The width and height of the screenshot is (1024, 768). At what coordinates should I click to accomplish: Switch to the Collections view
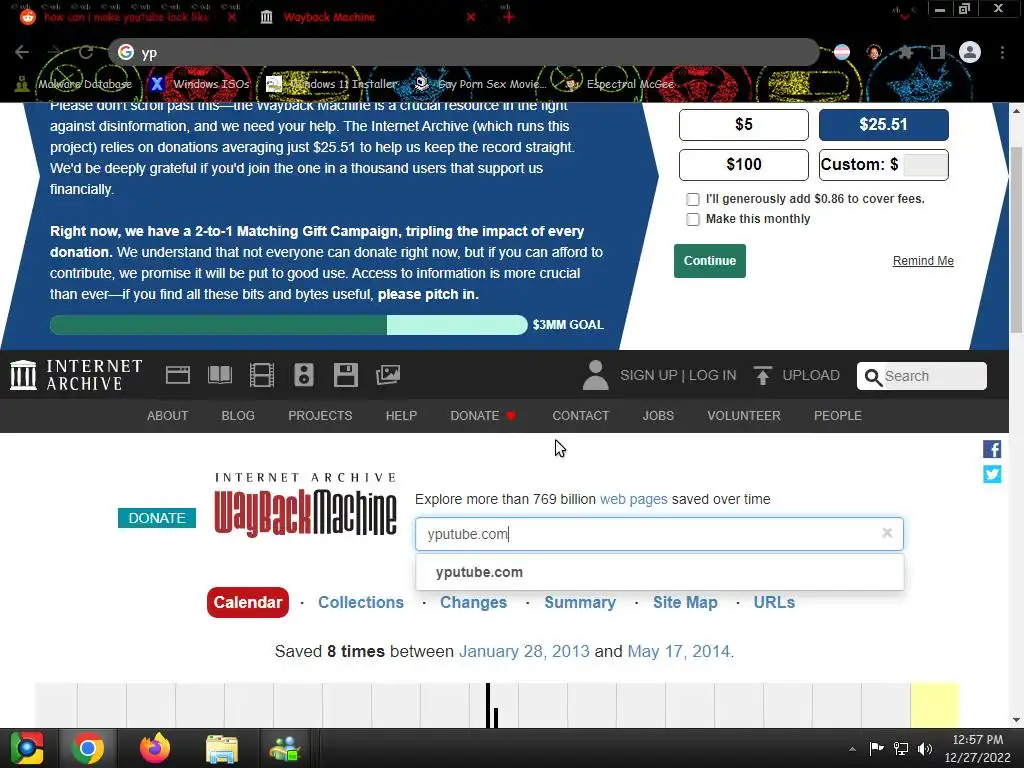360,602
